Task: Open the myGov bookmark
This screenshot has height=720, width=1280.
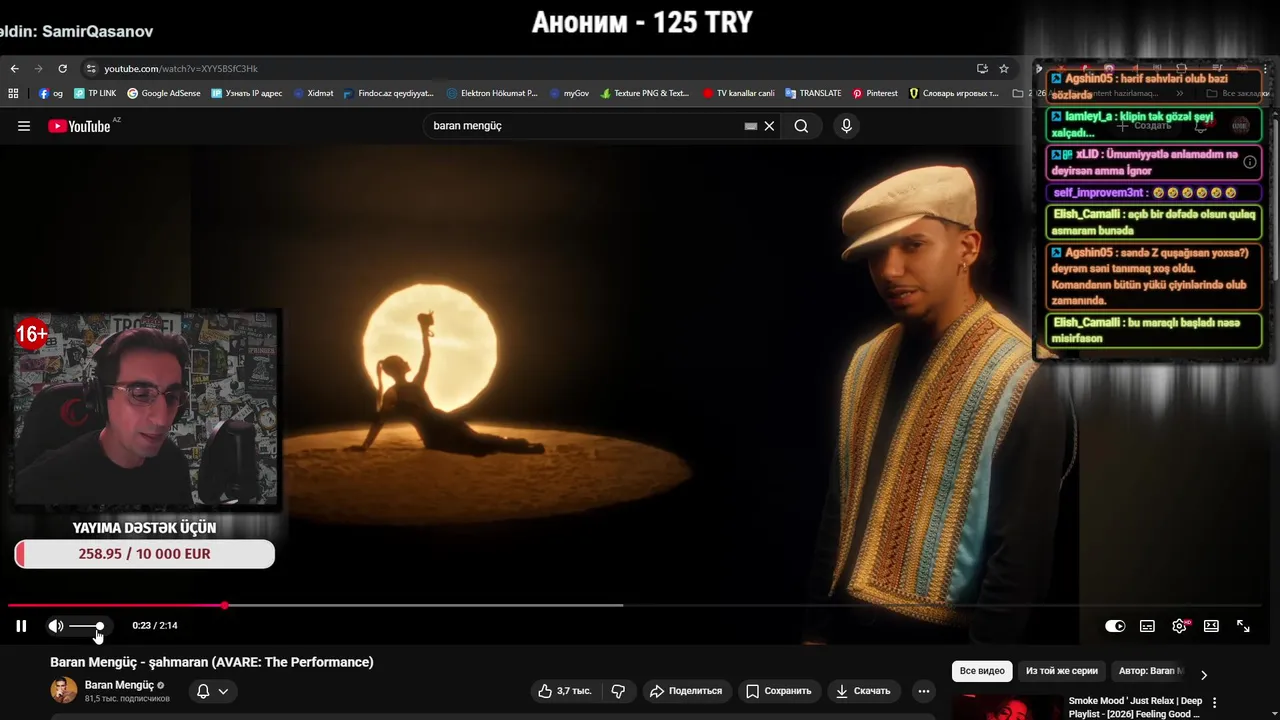Action: (x=569, y=93)
